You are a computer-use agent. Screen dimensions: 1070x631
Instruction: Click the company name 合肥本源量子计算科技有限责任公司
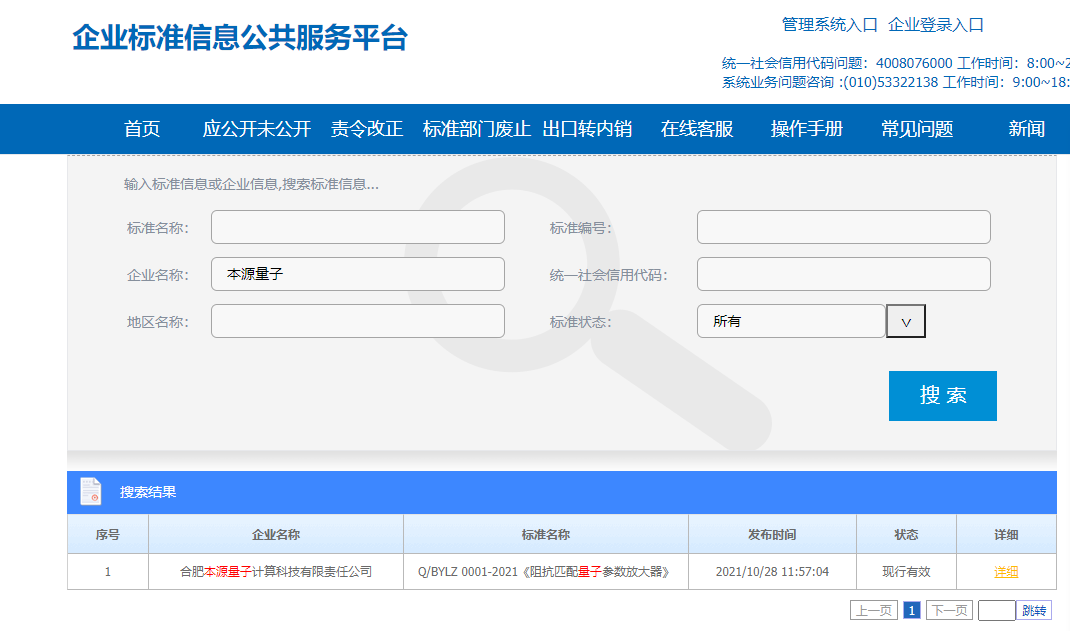tap(276, 572)
